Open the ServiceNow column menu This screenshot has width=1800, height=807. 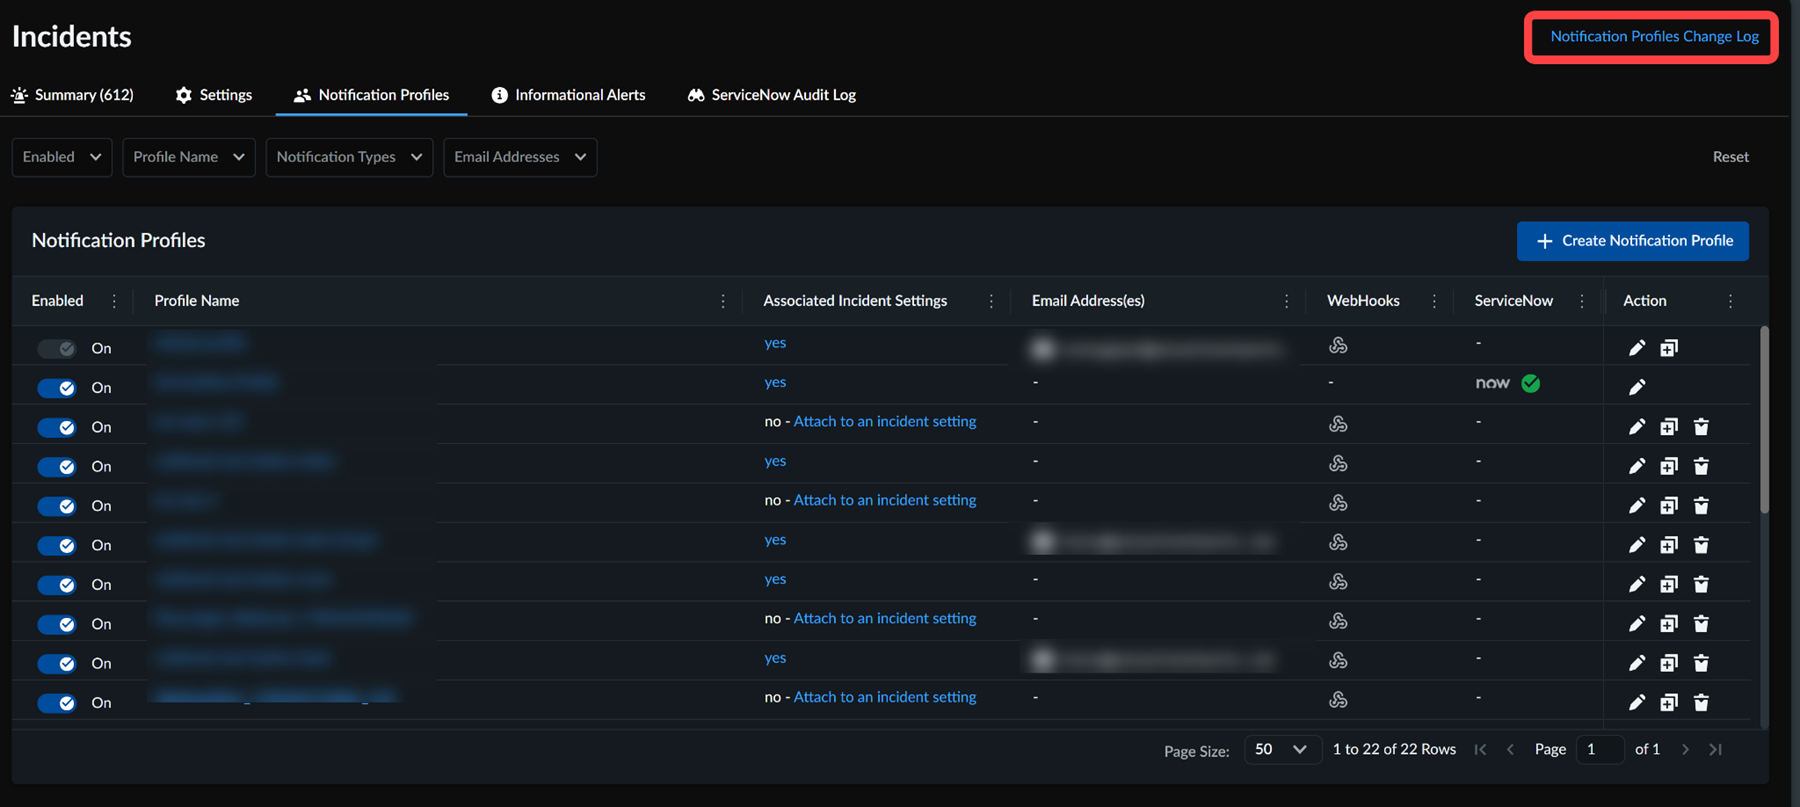[1581, 301]
